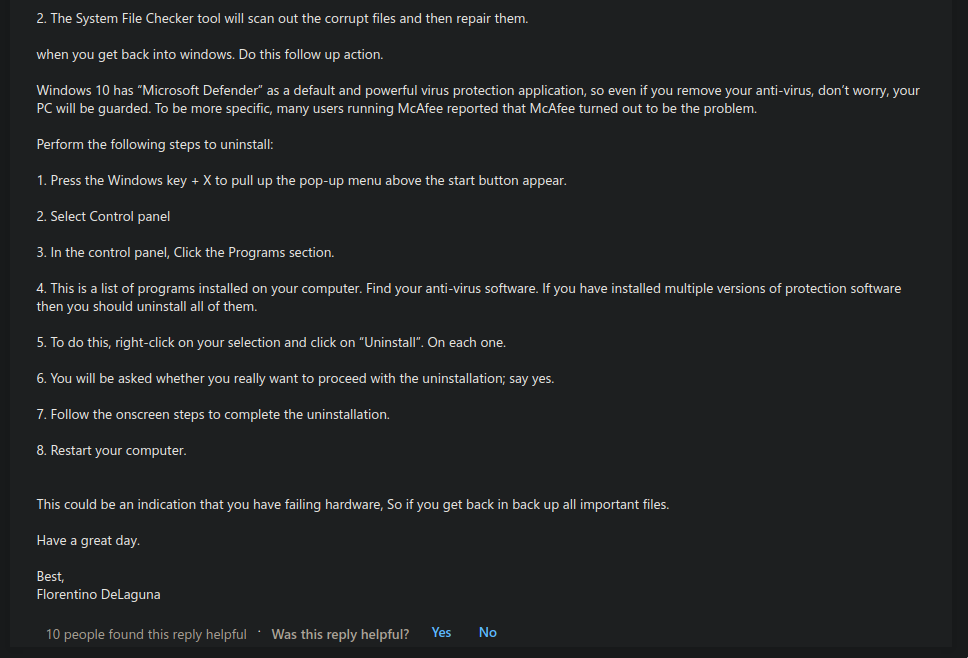
Task: Click the Microsoft Defender paragraph
Action: pyautogui.click(x=478, y=99)
